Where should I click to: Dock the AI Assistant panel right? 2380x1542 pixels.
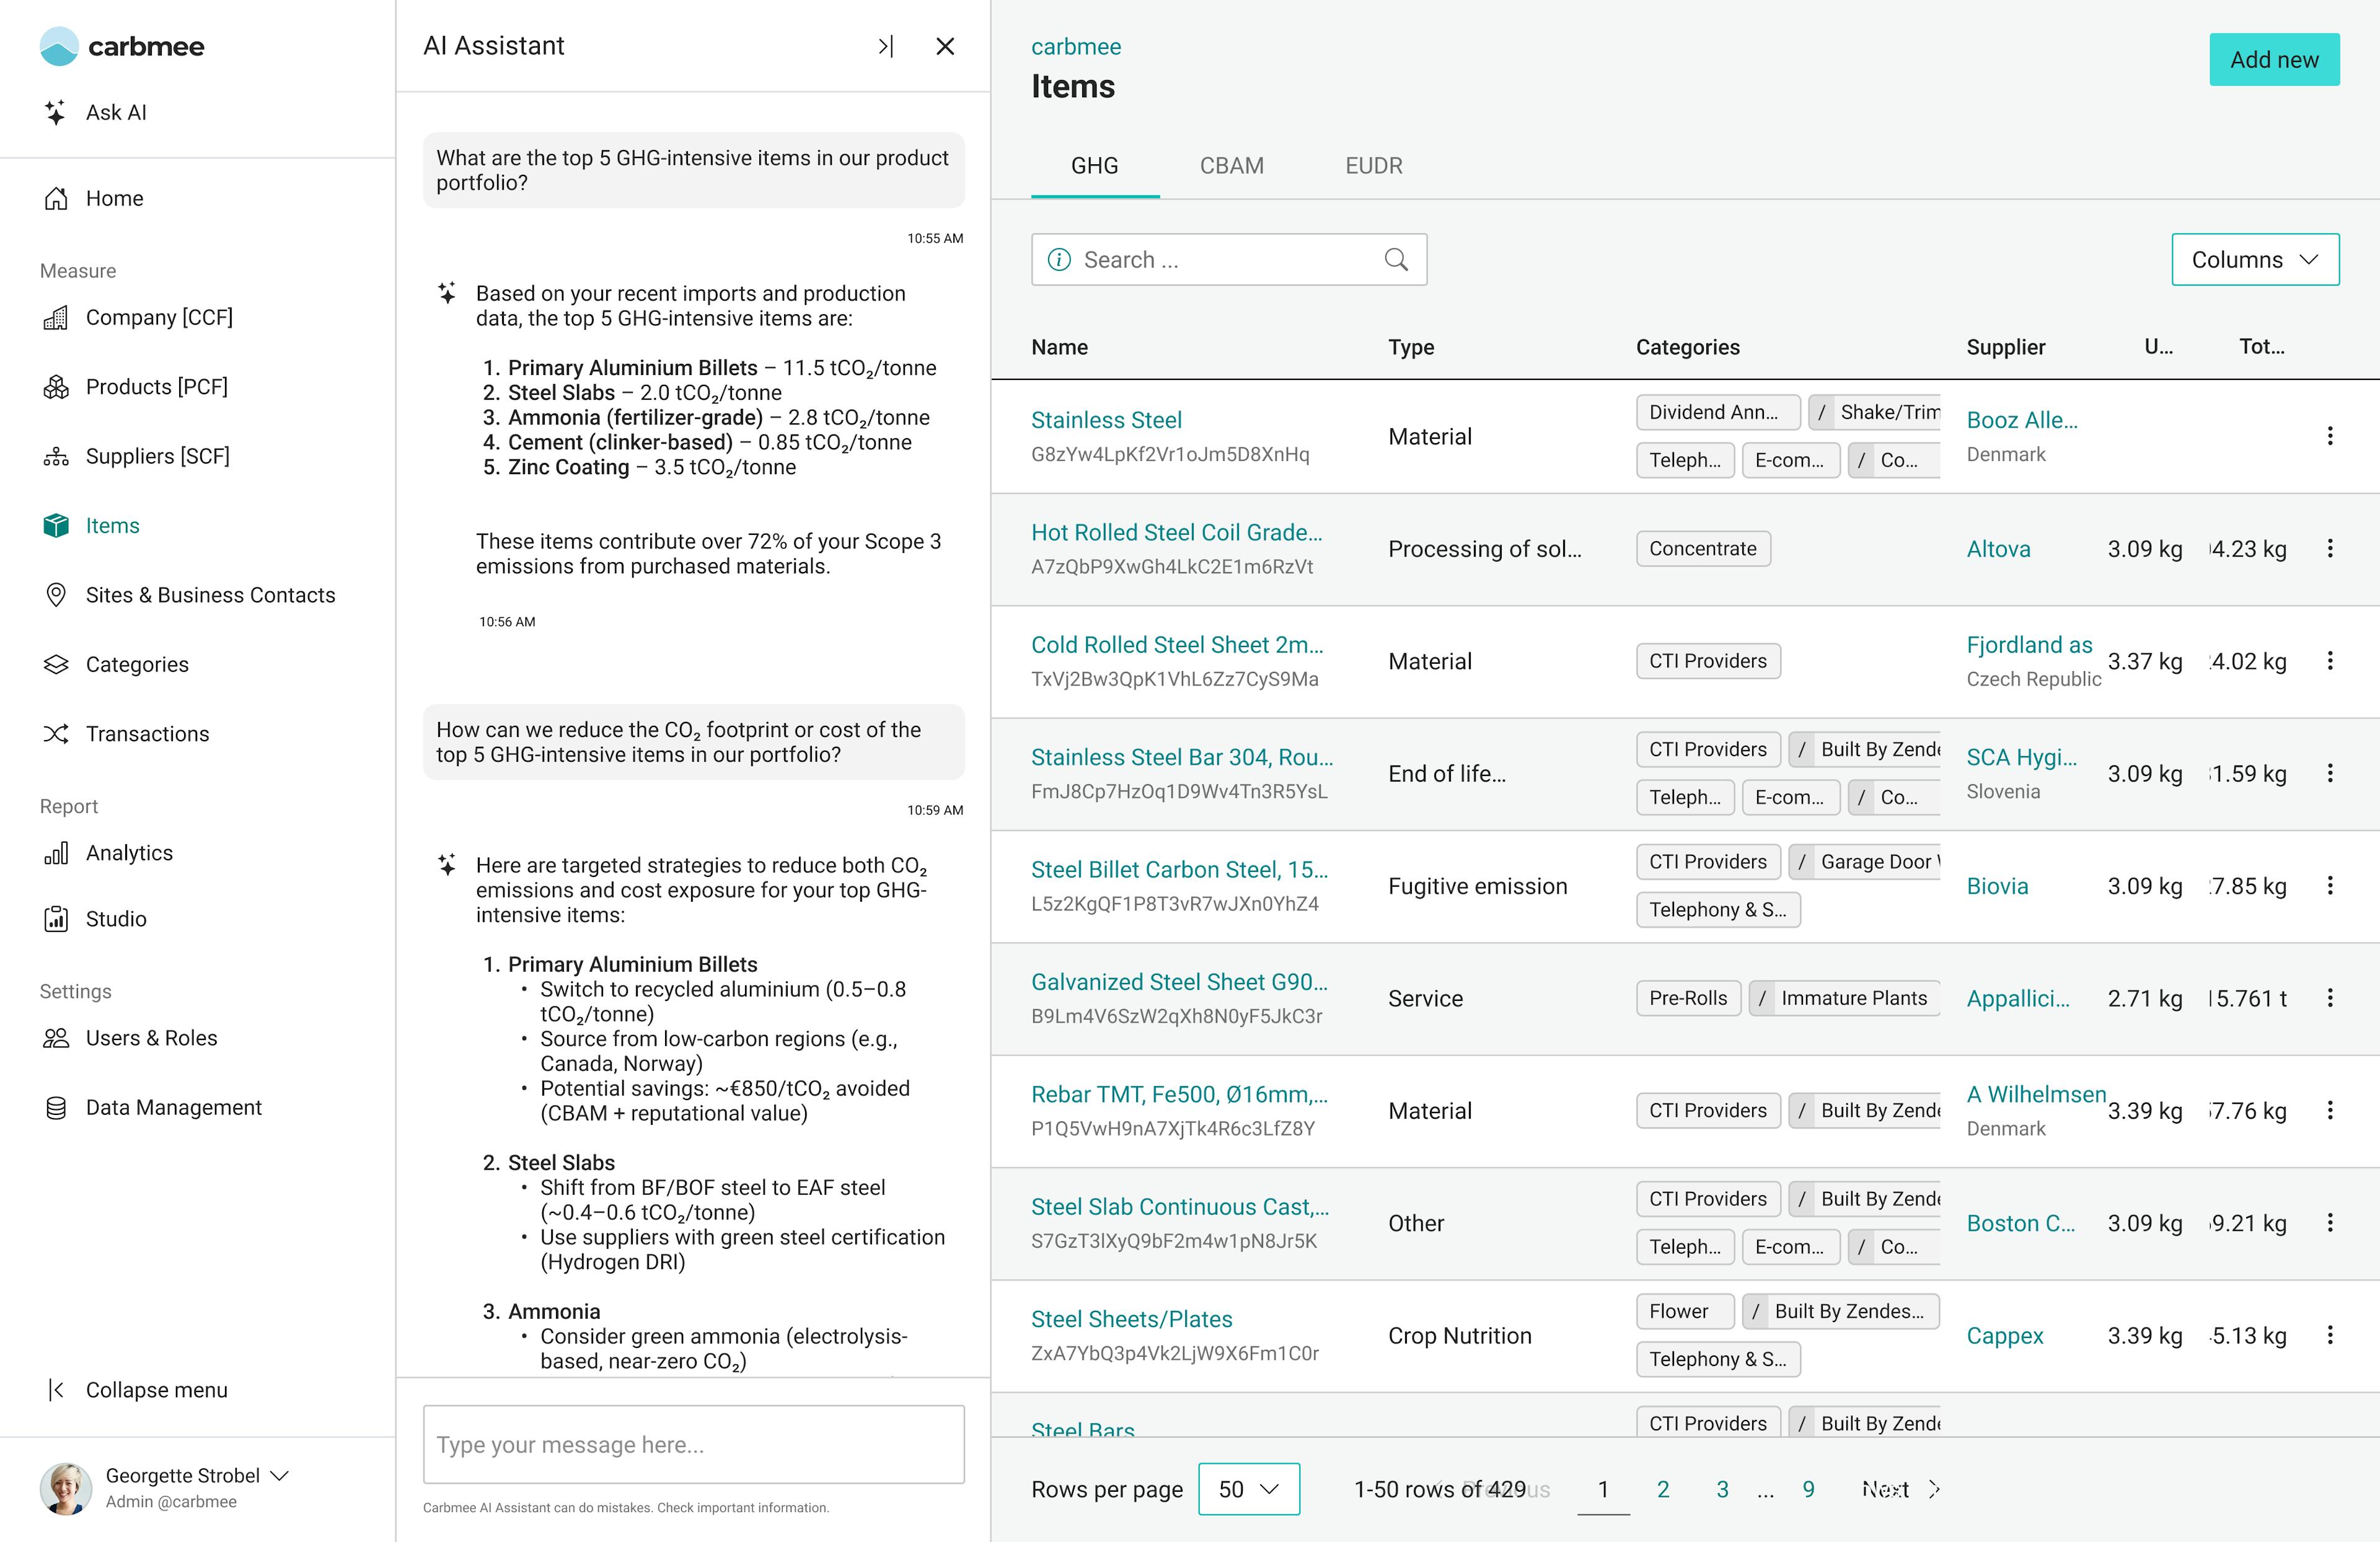click(x=885, y=46)
